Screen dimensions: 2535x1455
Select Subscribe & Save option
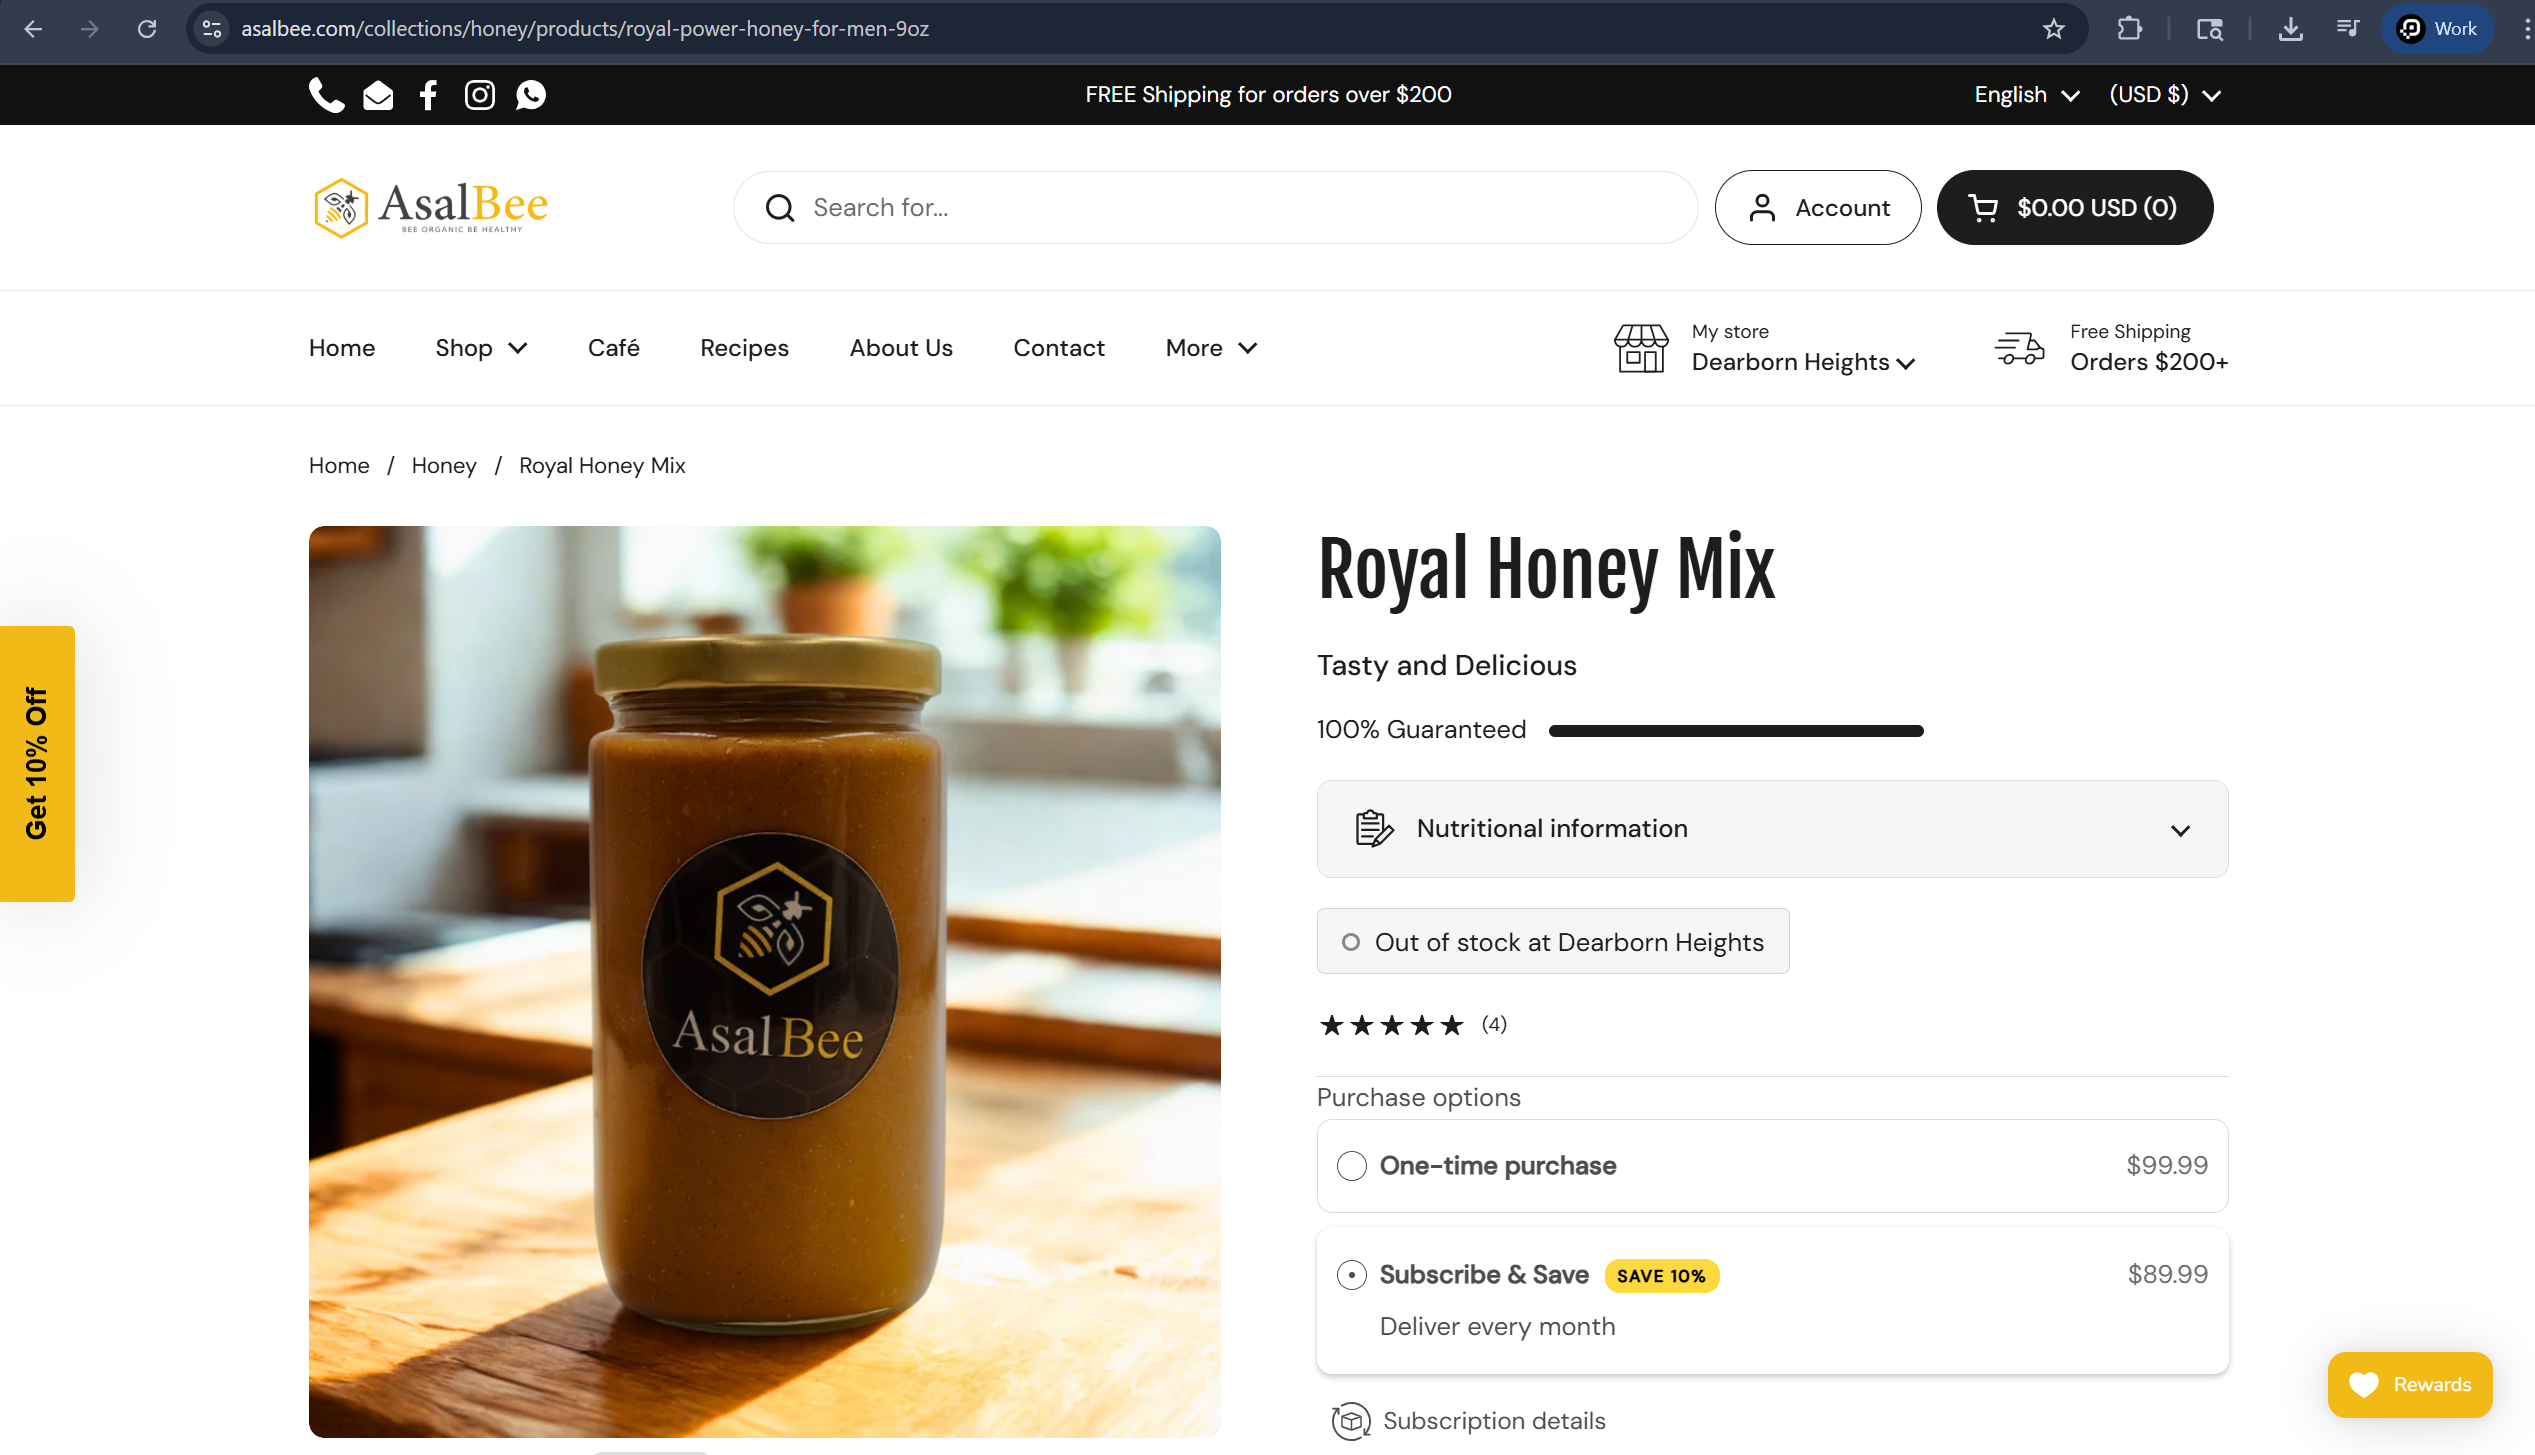pyautogui.click(x=1772, y=1300)
